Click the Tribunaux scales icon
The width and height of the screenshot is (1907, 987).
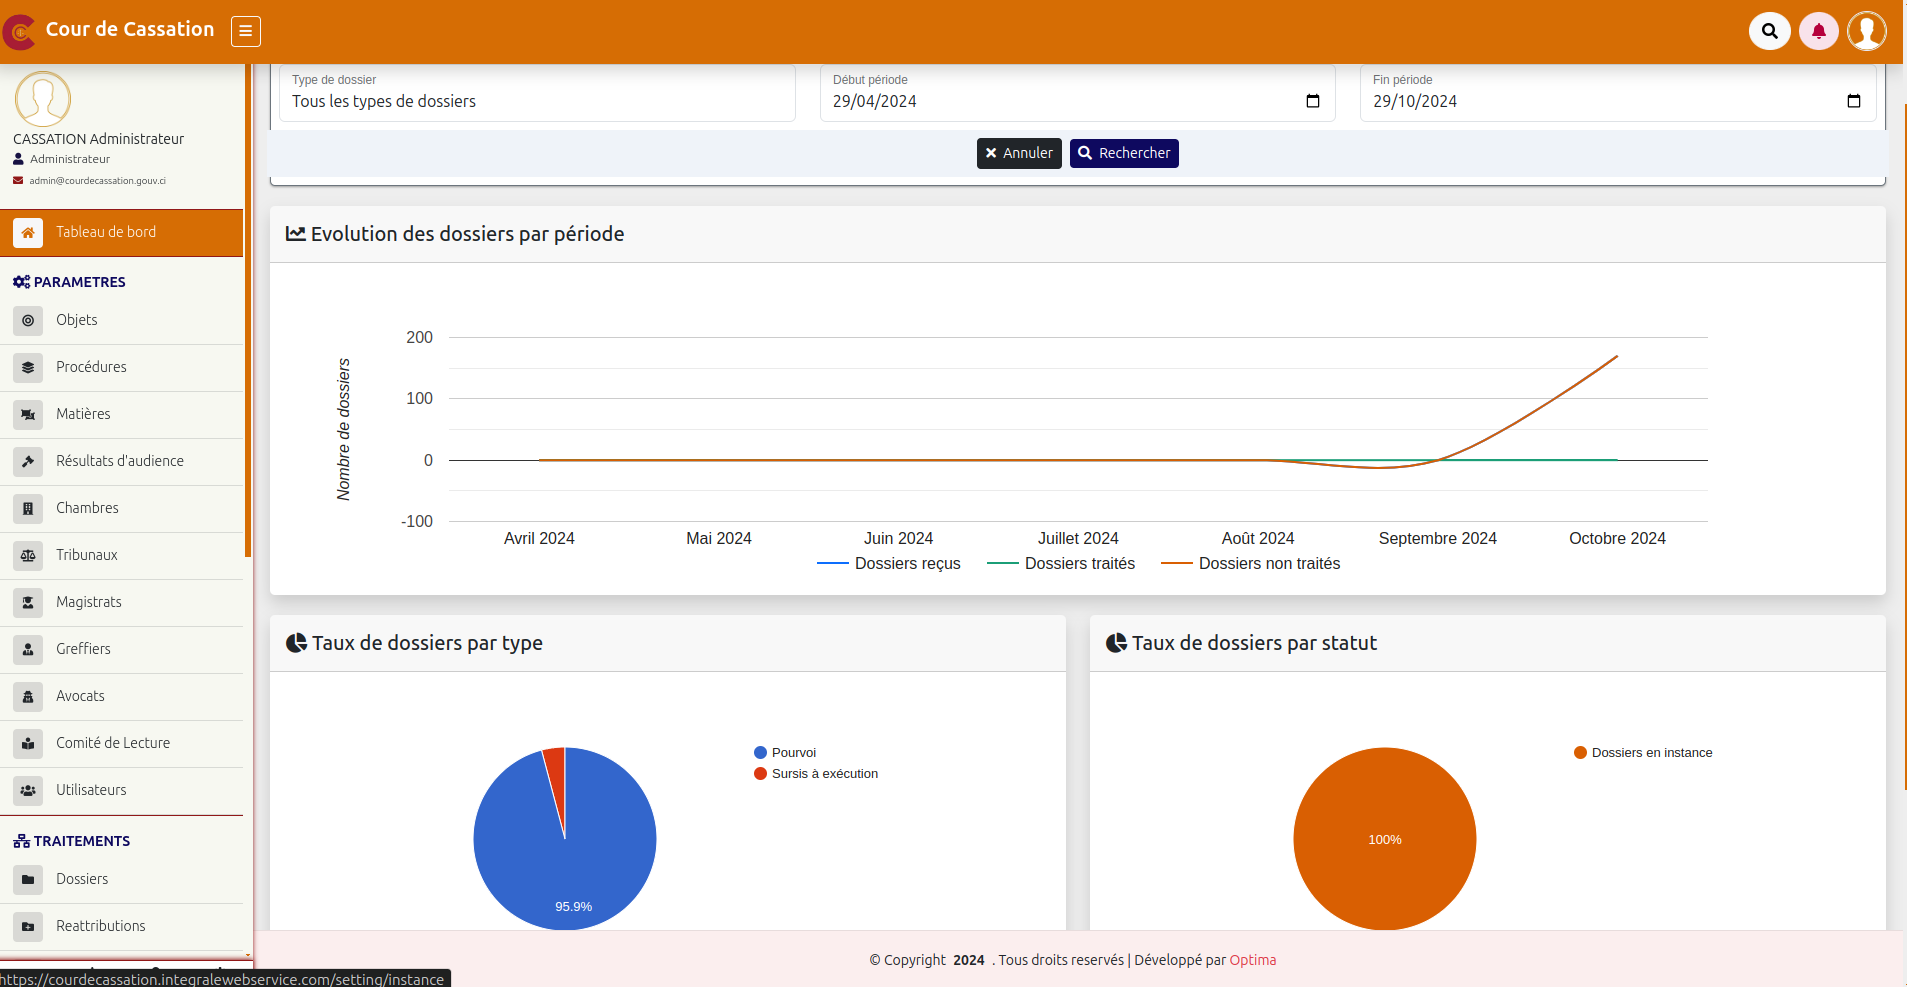click(x=28, y=556)
